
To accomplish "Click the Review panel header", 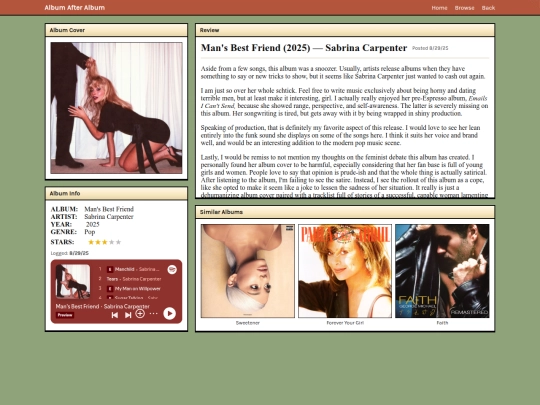I will tap(345, 30).
